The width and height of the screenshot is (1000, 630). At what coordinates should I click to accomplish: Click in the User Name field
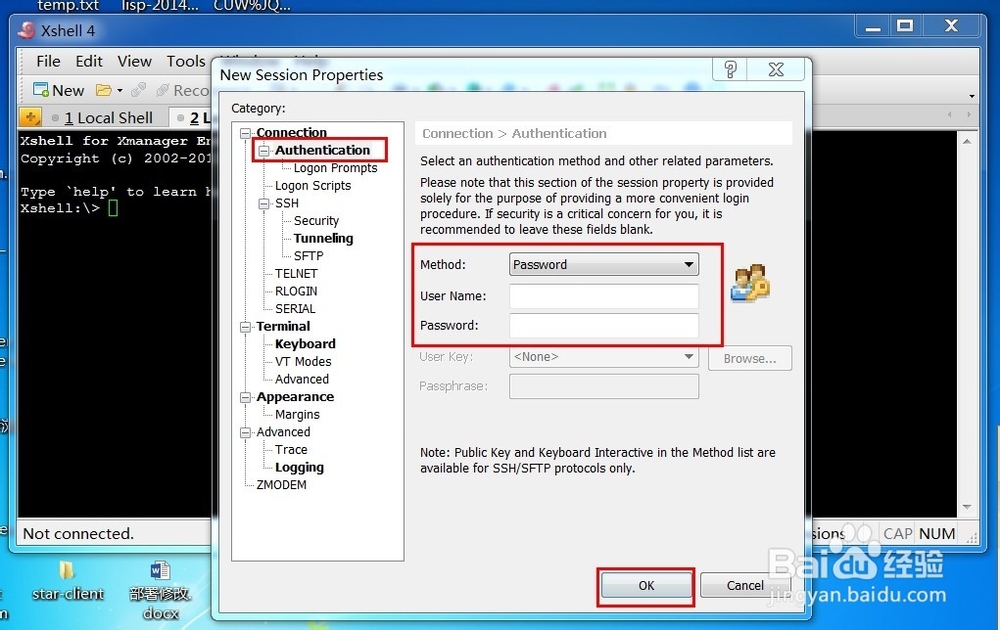tap(603, 296)
